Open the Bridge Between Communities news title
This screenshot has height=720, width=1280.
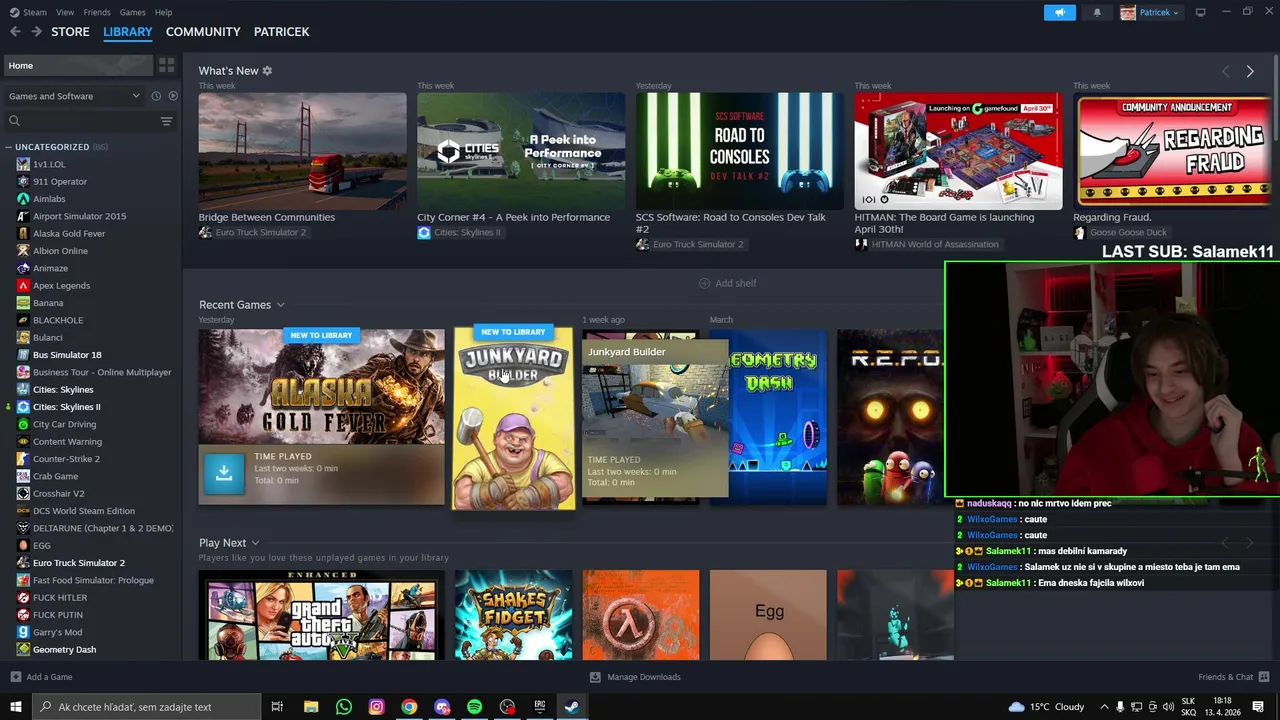[x=266, y=217]
